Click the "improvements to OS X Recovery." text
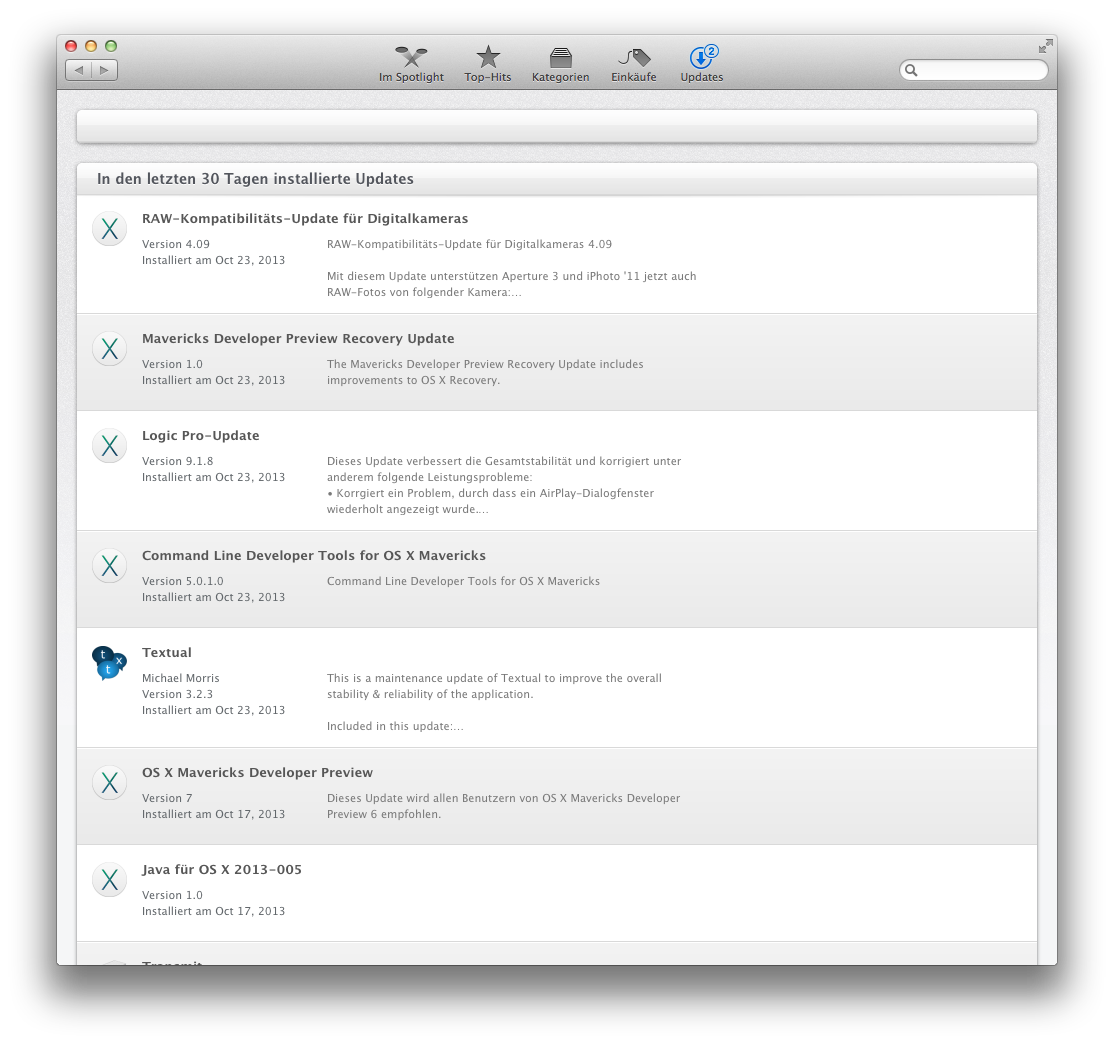 [413, 380]
